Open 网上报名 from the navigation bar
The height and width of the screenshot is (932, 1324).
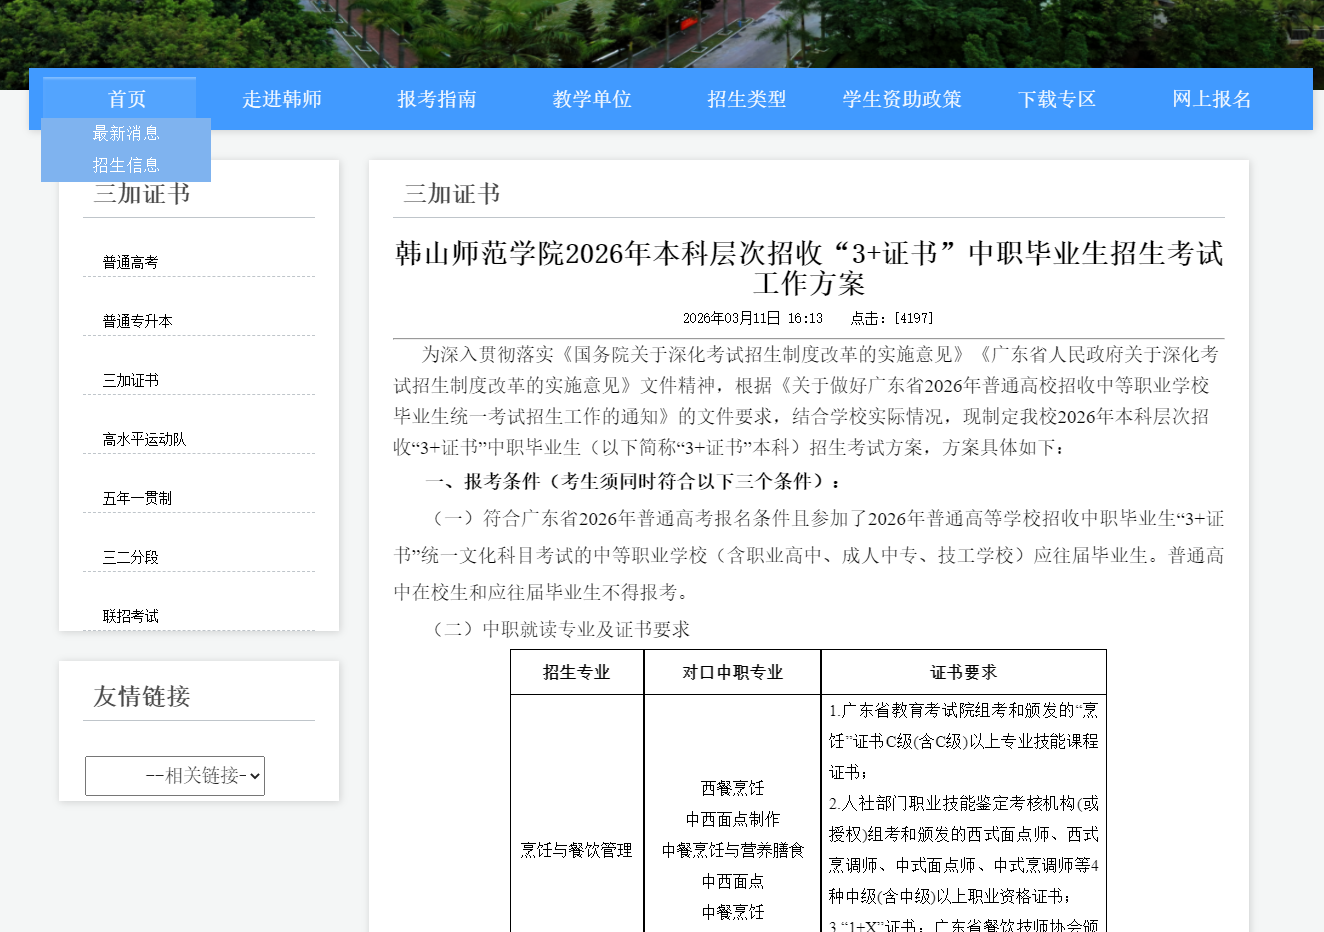coord(1211,99)
